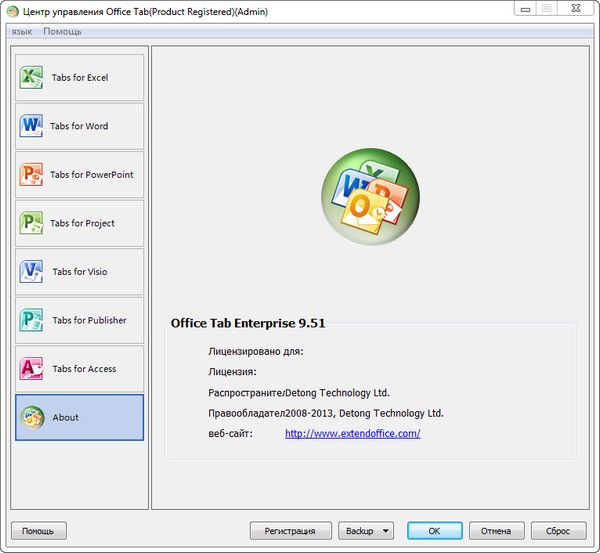Click the Publisher icon in the sidebar
Screen dimensions: 600x553
click(x=31, y=320)
